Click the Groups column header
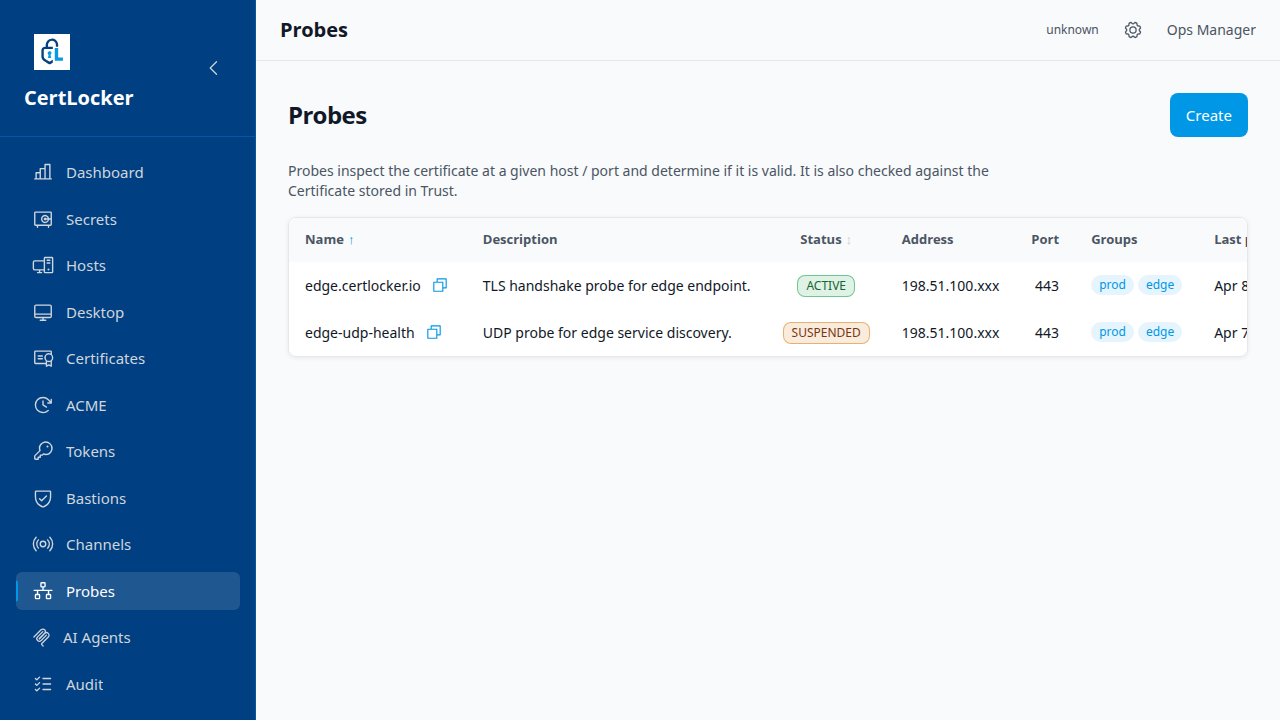This screenshot has height=720, width=1280. pyautogui.click(x=1114, y=240)
